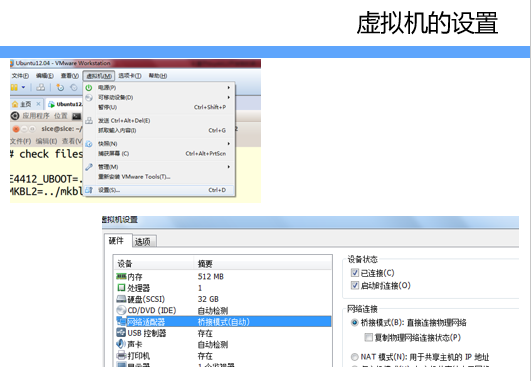The image size is (531, 381).
Task: Switch to the 选项 tab
Action: [x=145, y=241]
